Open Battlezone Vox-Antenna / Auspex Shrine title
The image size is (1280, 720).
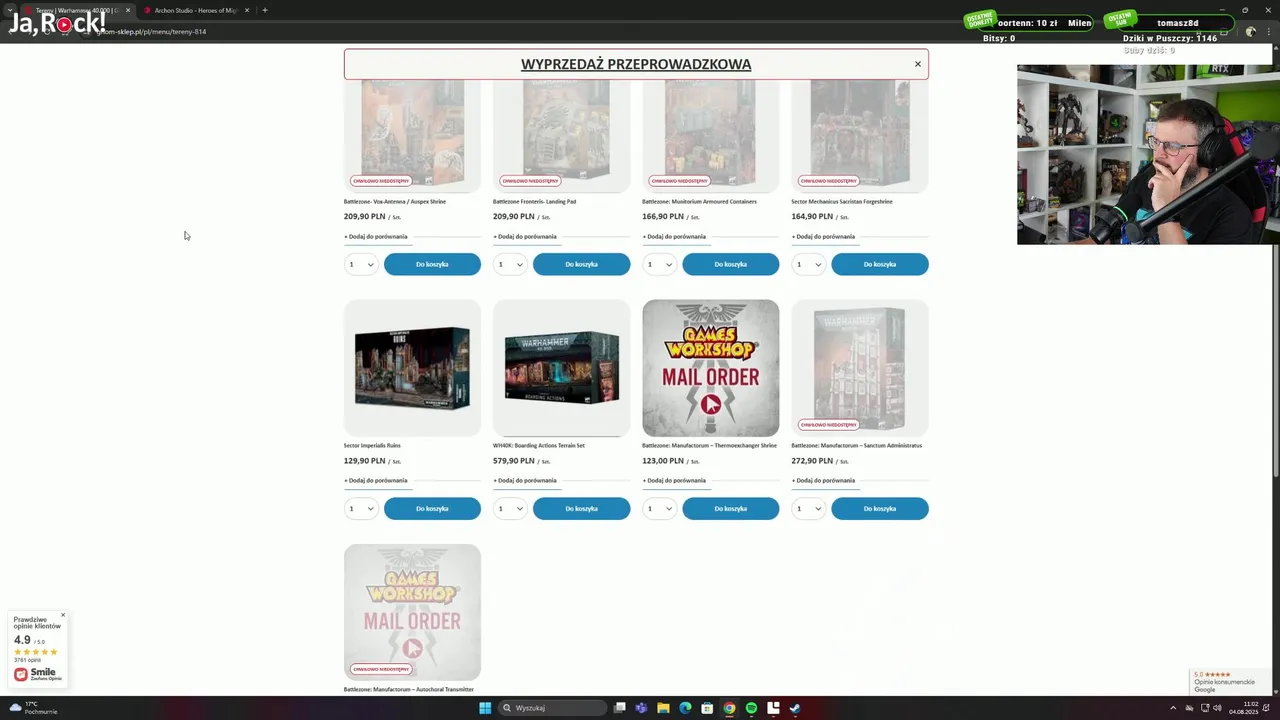(395, 201)
